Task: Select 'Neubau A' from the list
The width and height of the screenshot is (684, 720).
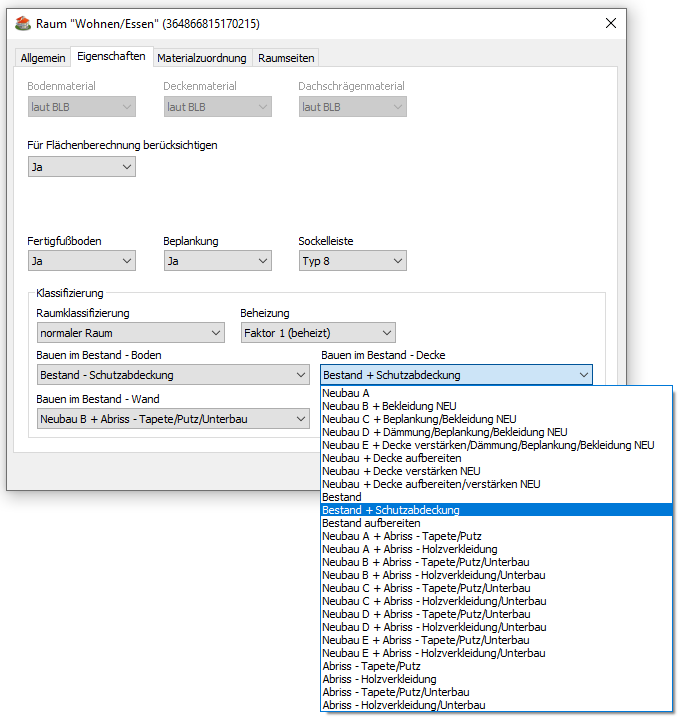Action: click(x=346, y=394)
